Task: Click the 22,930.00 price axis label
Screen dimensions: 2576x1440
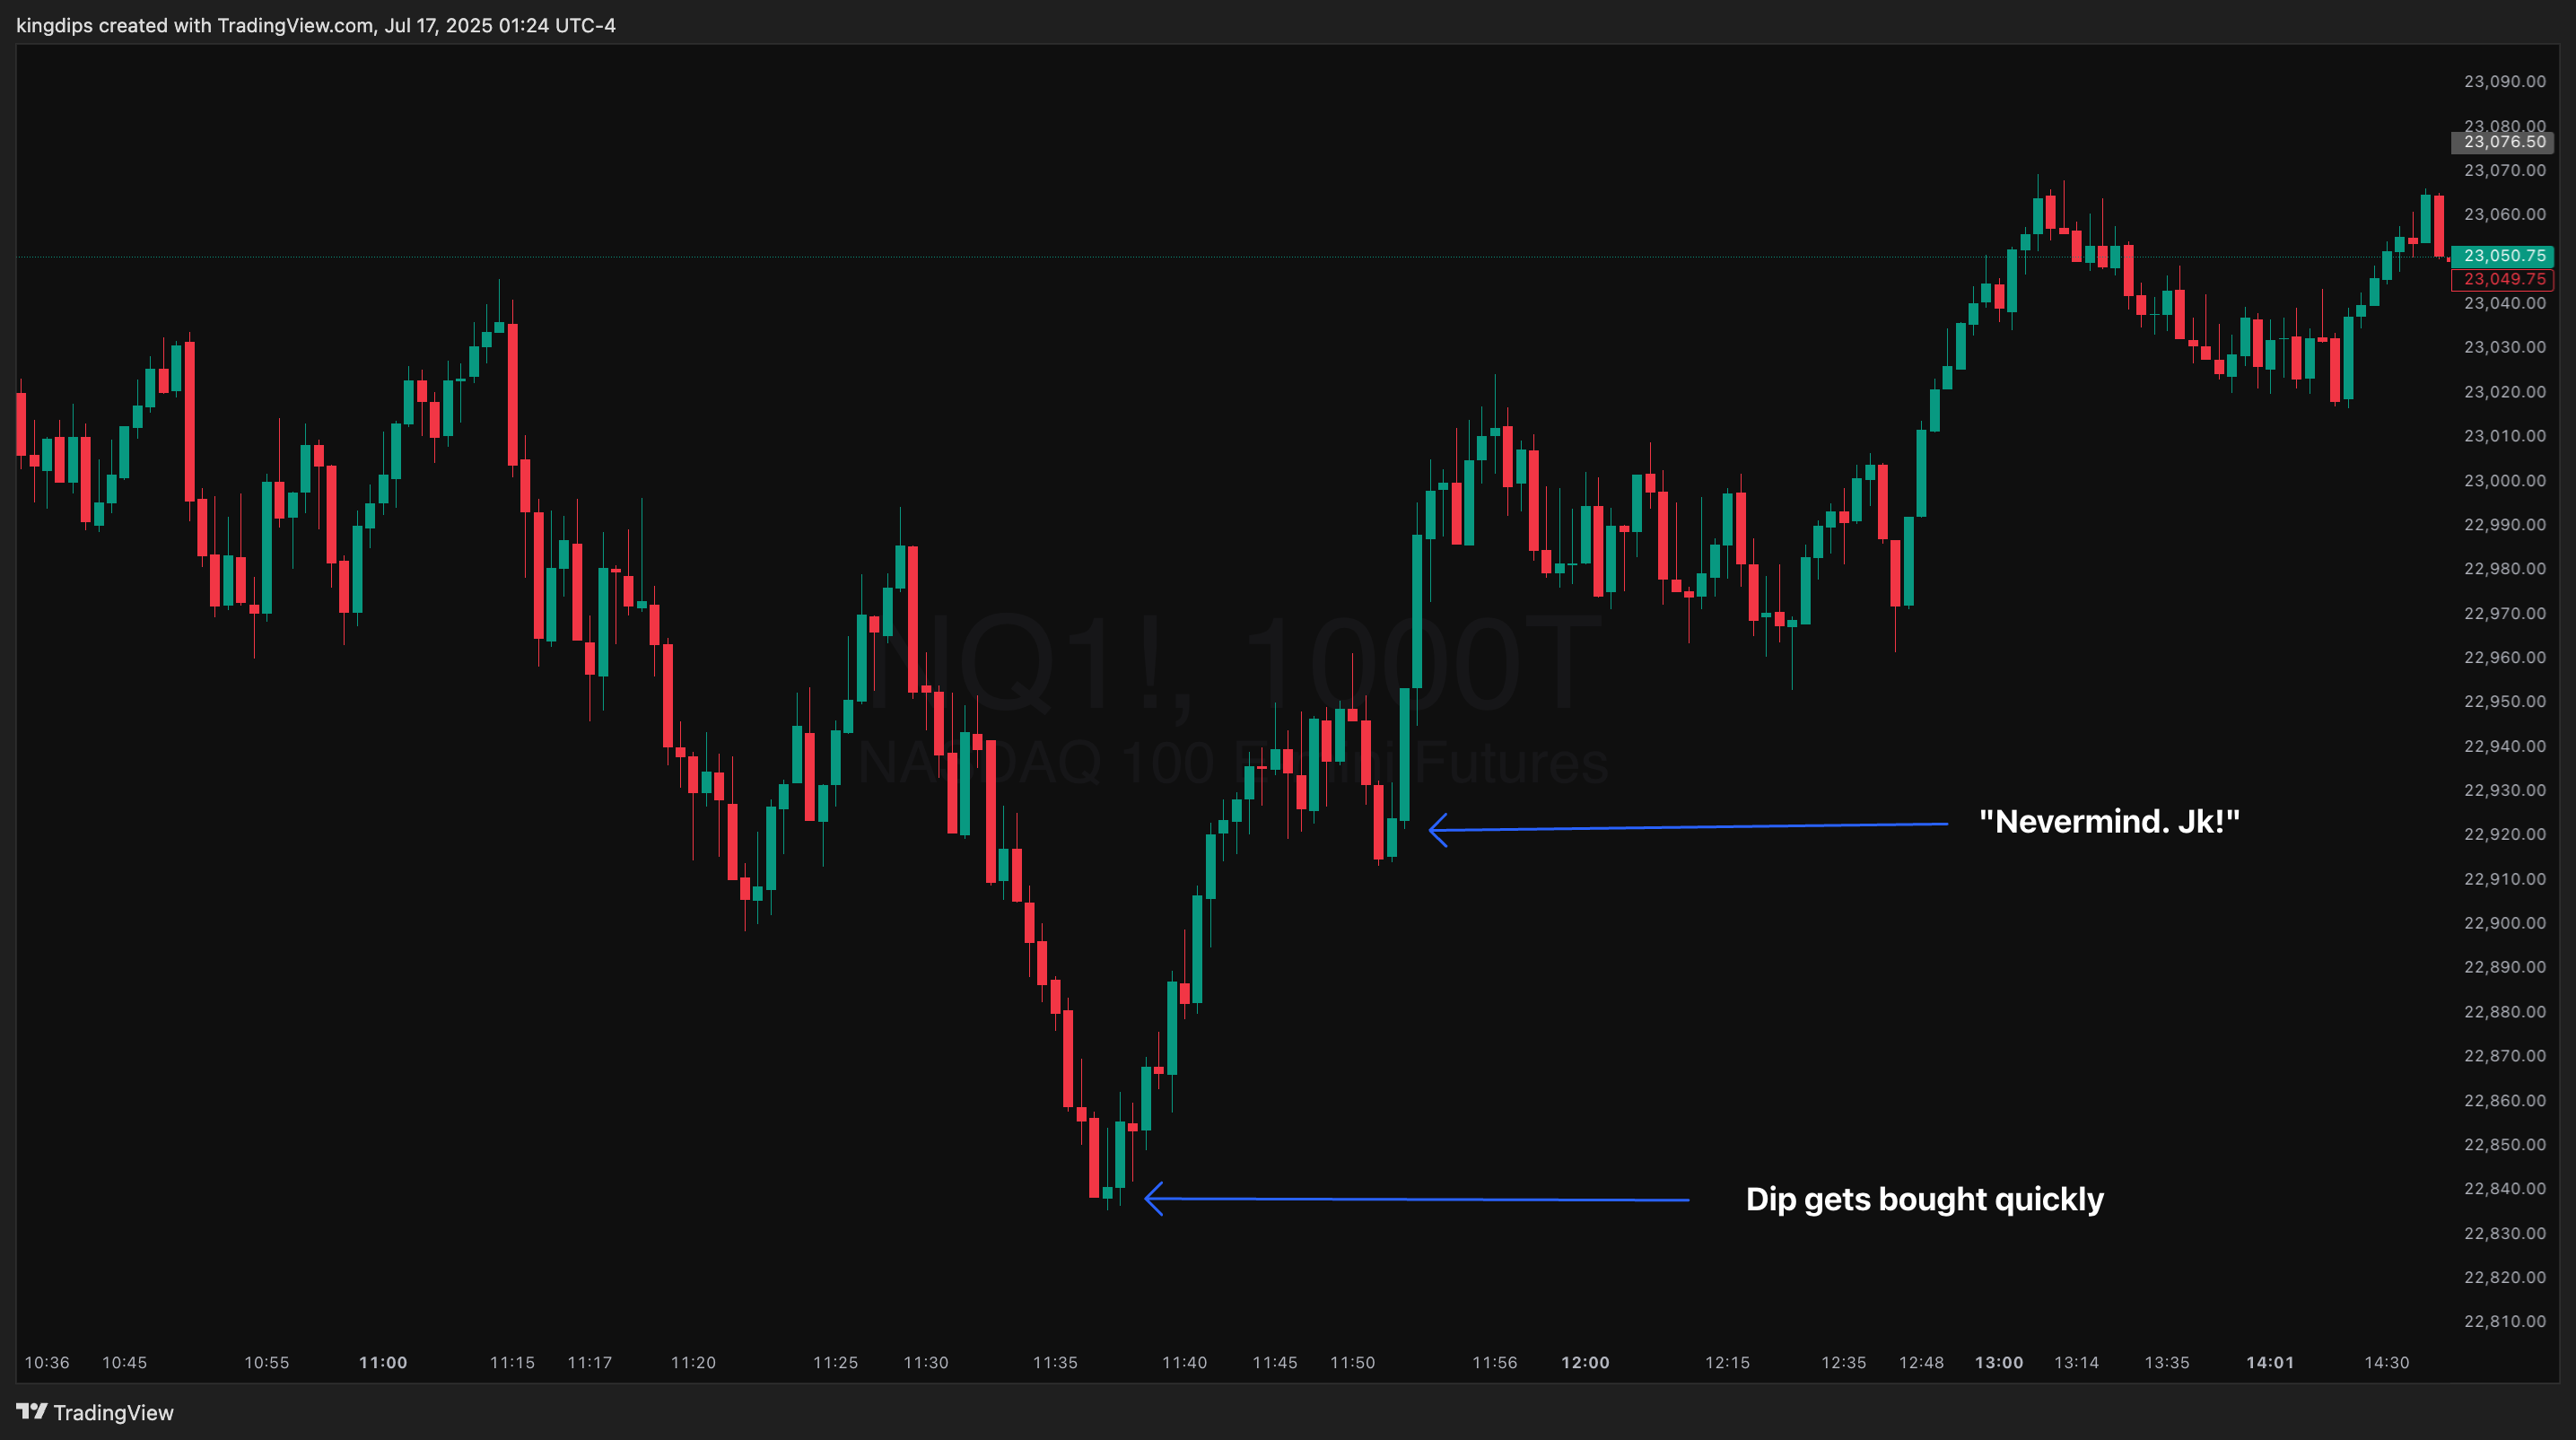Action: point(2504,790)
